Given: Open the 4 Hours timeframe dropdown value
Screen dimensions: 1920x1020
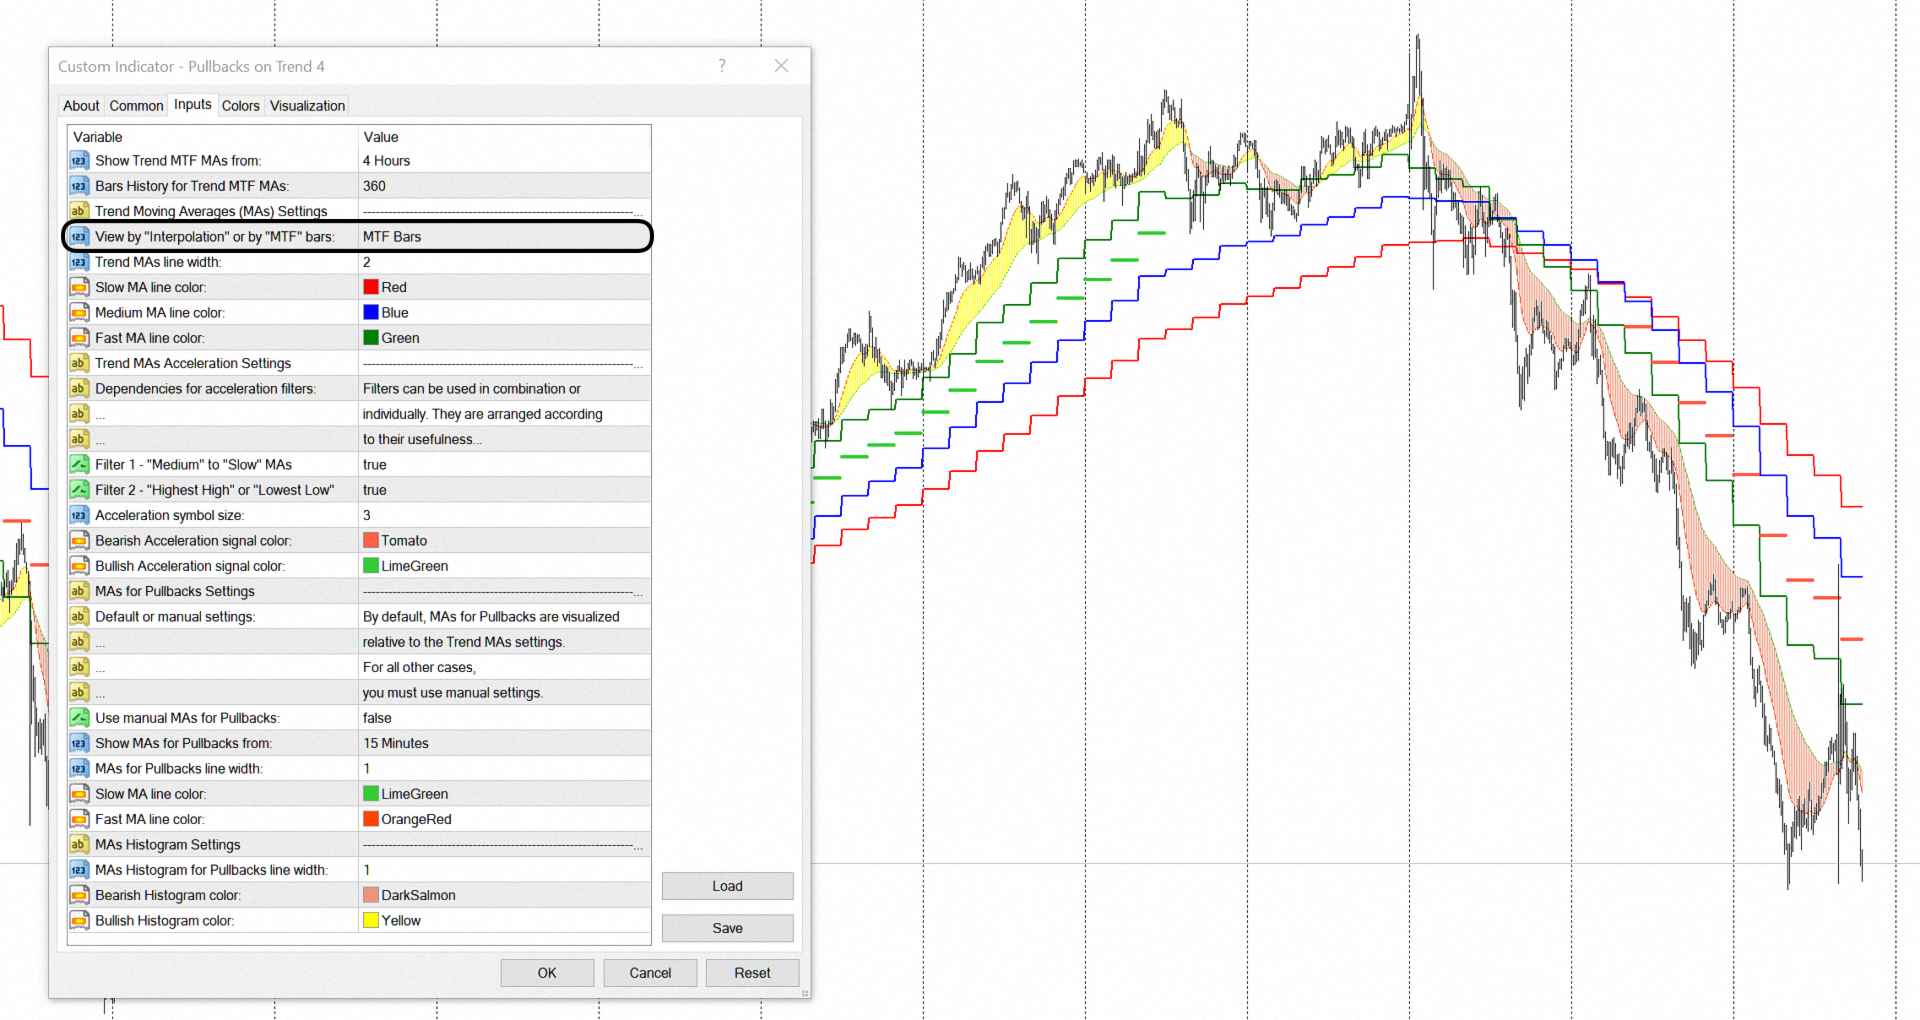Looking at the screenshot, I should click(504, 161).
